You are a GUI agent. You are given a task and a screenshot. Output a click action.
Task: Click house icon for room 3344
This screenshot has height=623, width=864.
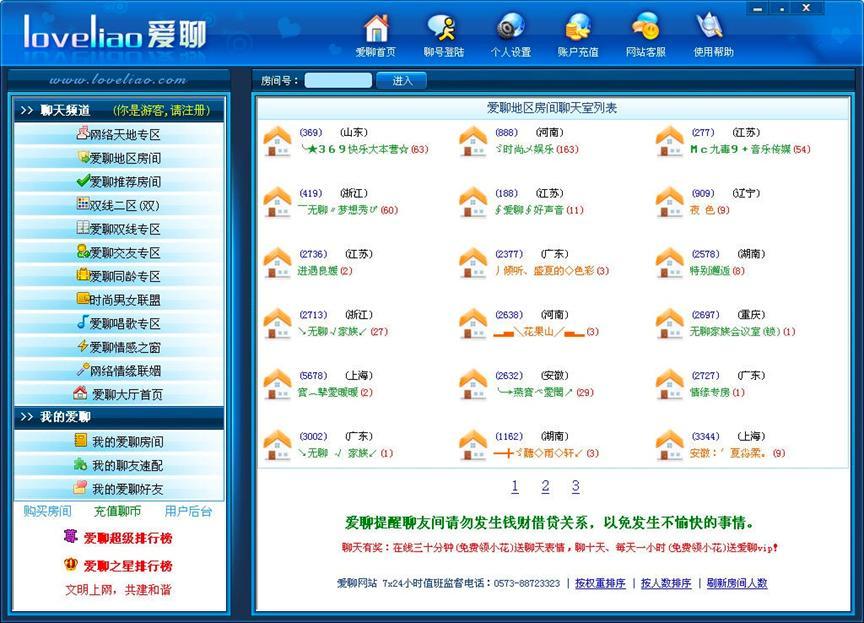click(669, 445)
